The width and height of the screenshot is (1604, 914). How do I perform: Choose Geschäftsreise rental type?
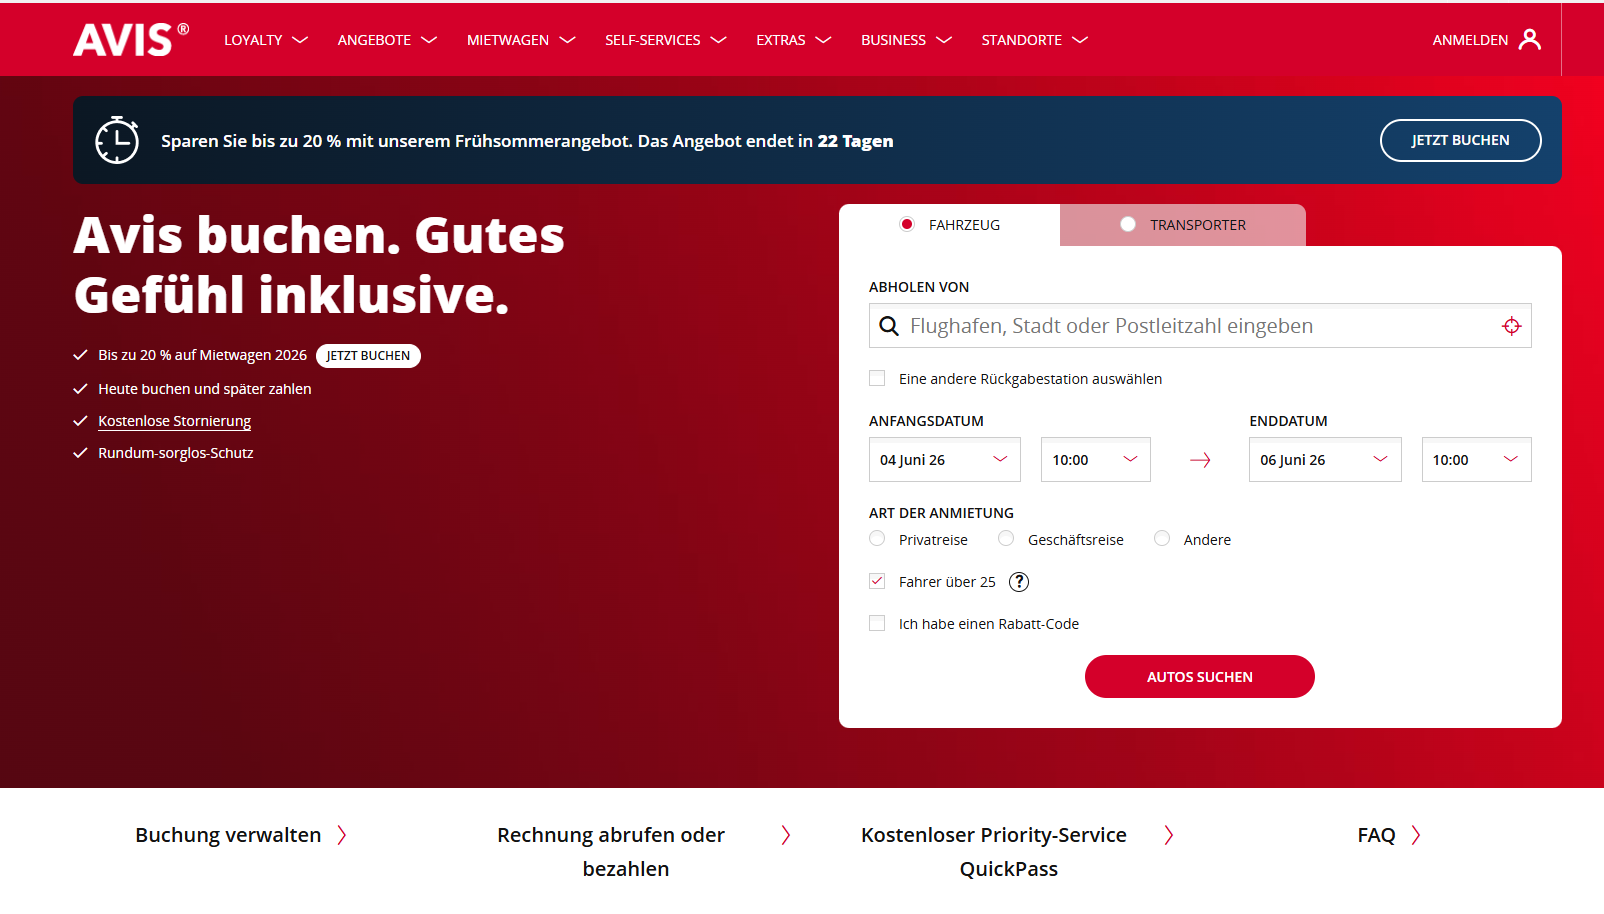(x=1006, y=538)
